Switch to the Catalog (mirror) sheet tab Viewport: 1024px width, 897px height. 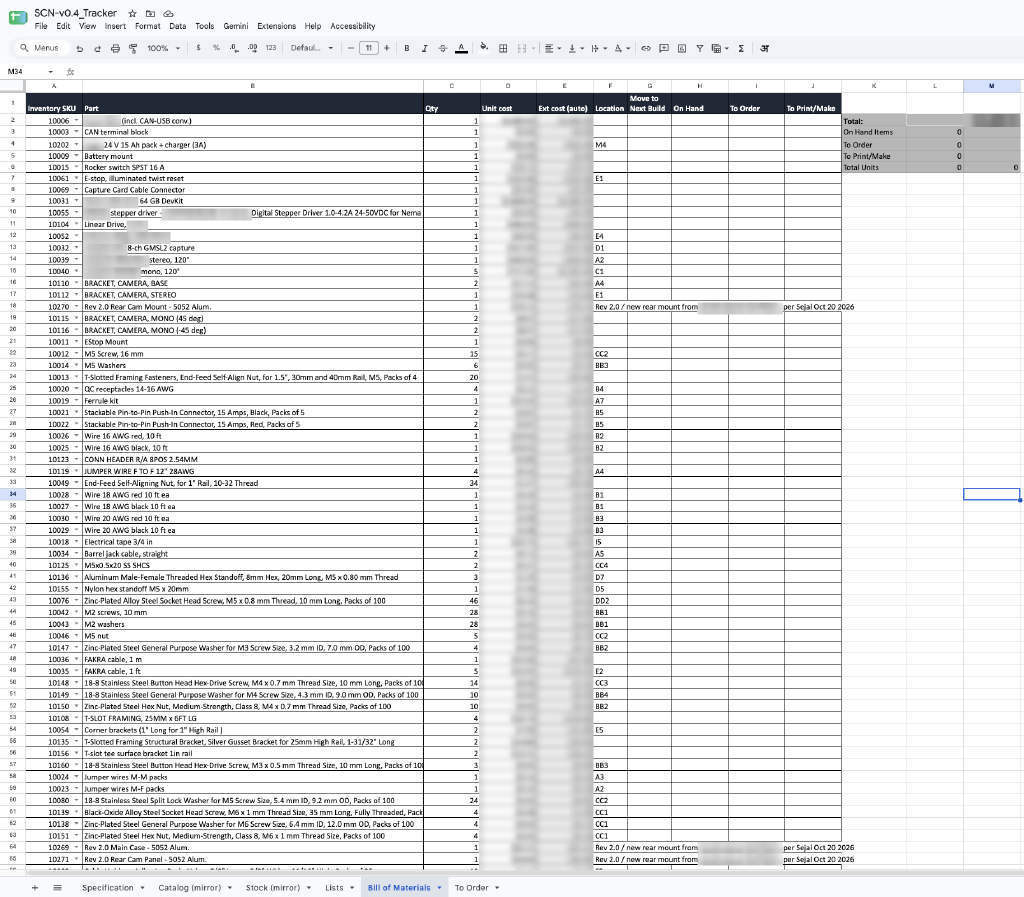(x=189, y=887)
